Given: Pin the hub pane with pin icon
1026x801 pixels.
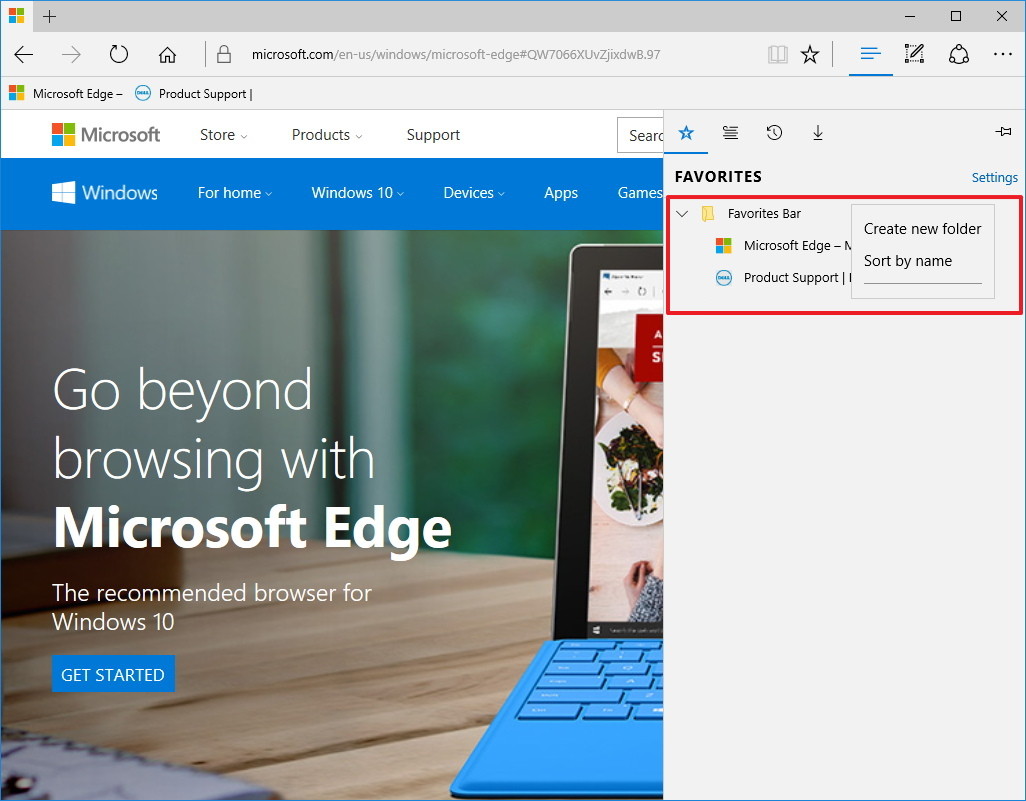Looking at the screenshot, I should pos(1003,132).
